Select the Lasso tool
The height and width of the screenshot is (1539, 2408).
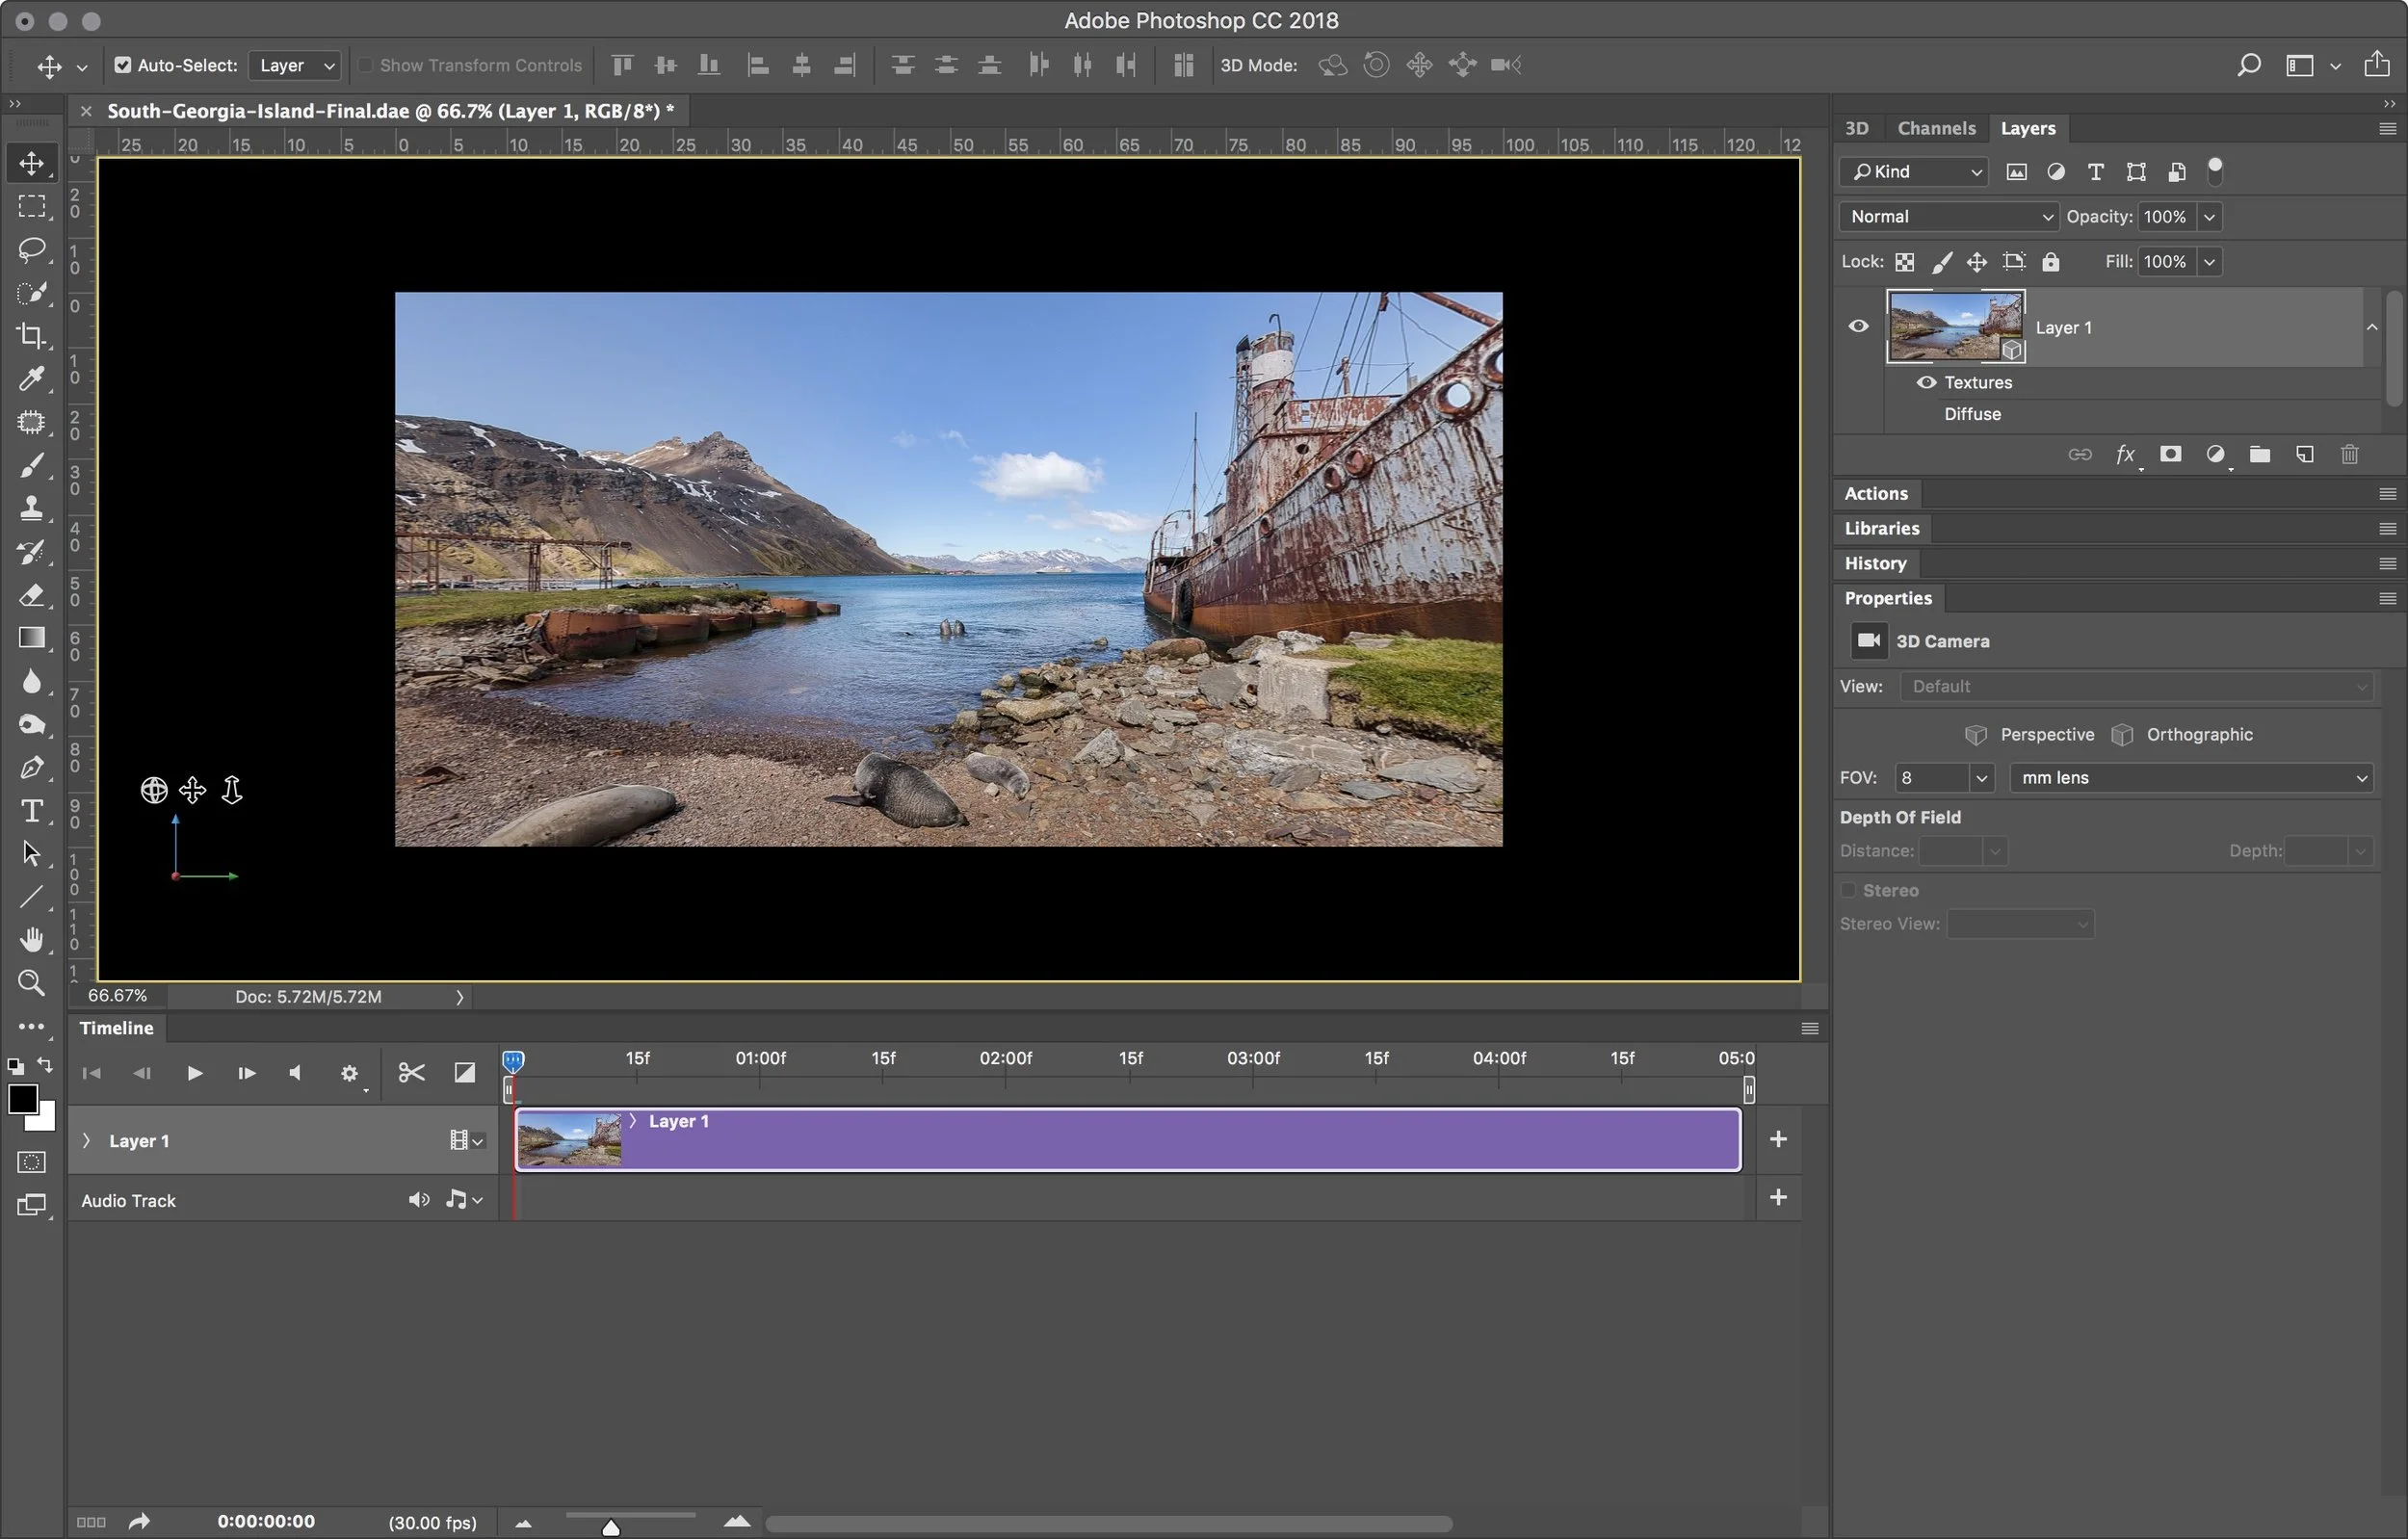[x=31, y=249]
